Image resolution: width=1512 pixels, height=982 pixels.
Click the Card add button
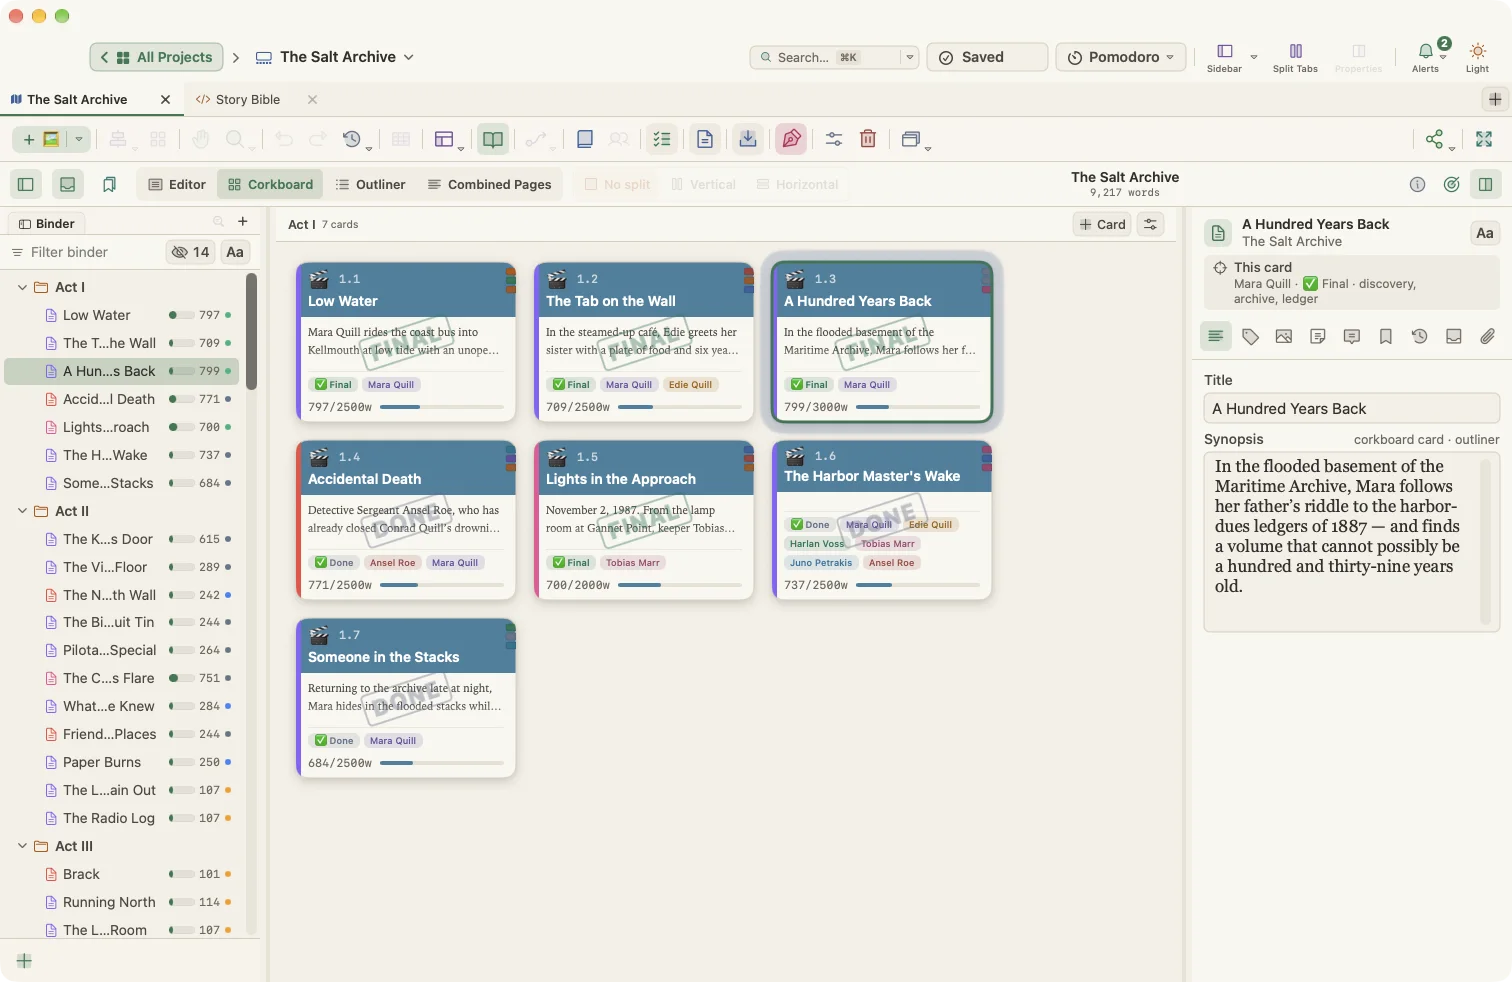click(1103, 224)
